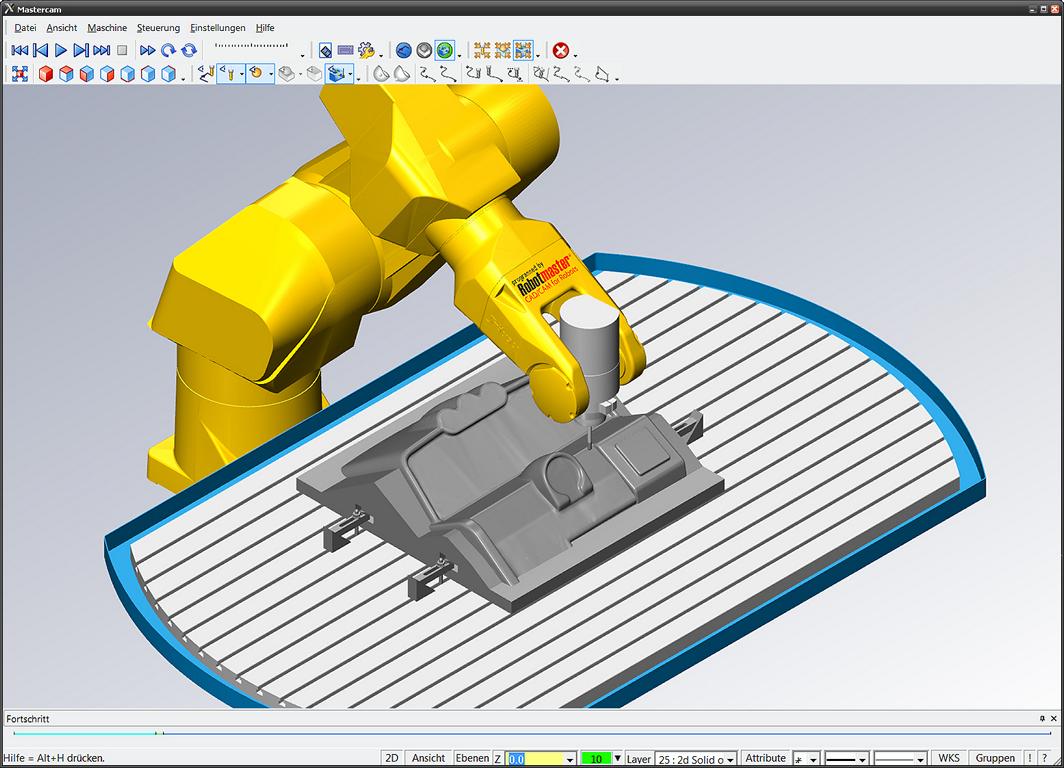Select the sixth cube view icon

(x=147, y=74)
